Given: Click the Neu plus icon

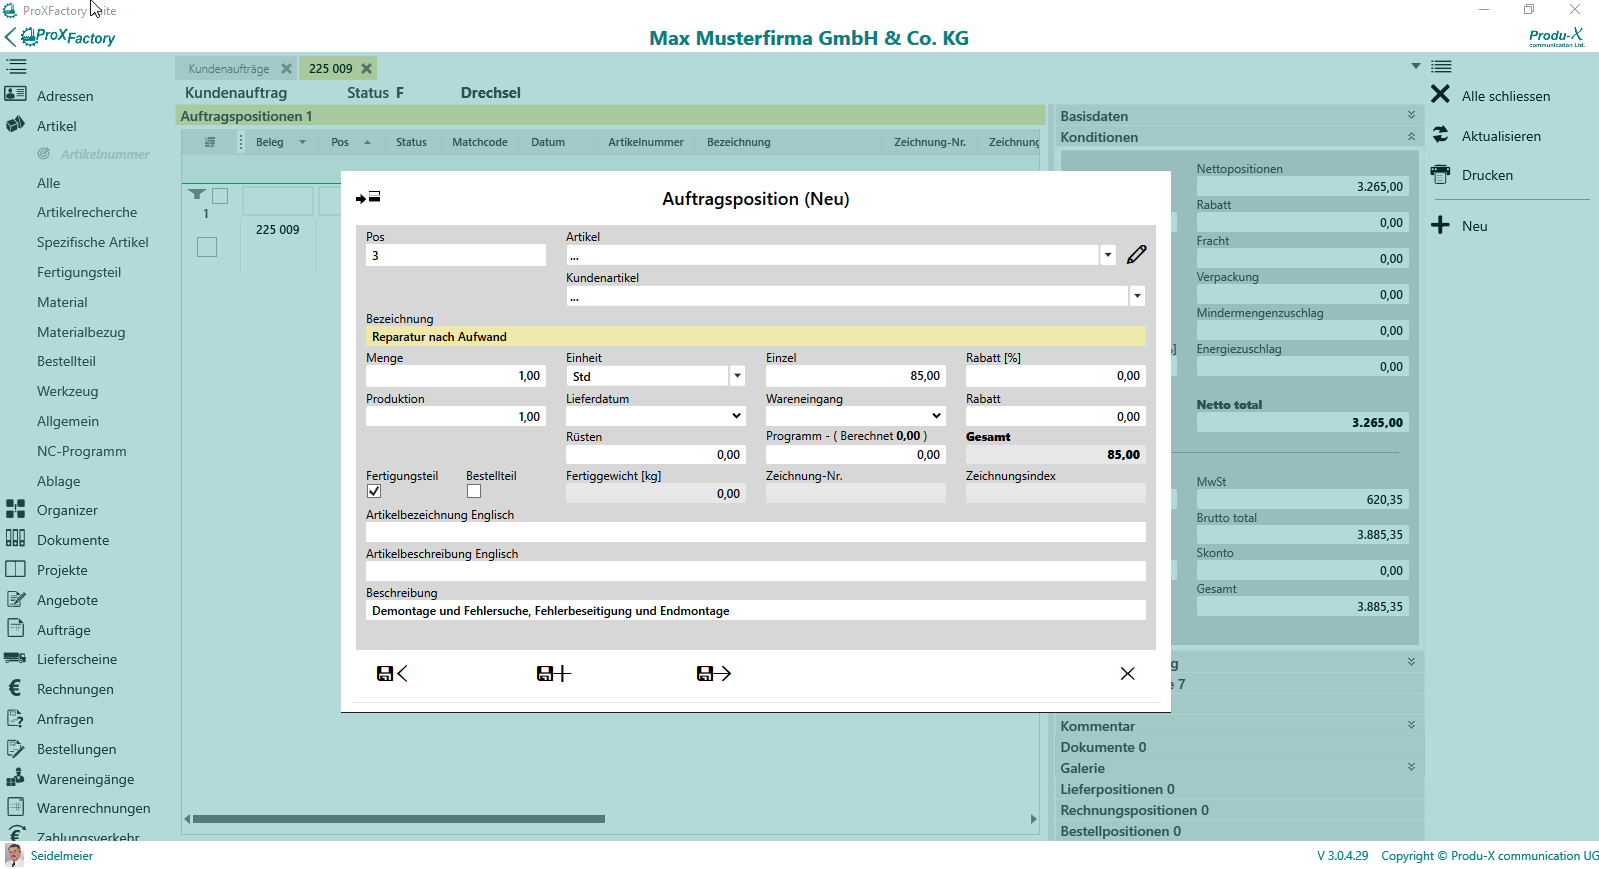Looking at the screenshot, I should (1440, 225).
